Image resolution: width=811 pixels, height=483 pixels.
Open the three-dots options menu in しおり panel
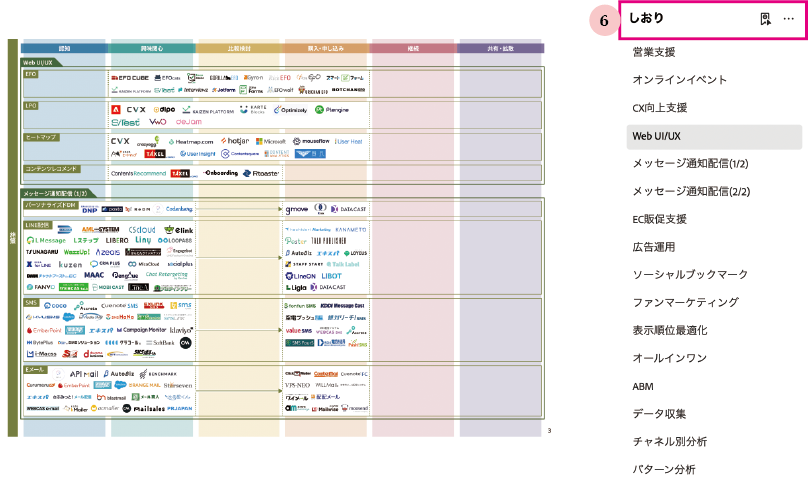(x=789, y=19)
